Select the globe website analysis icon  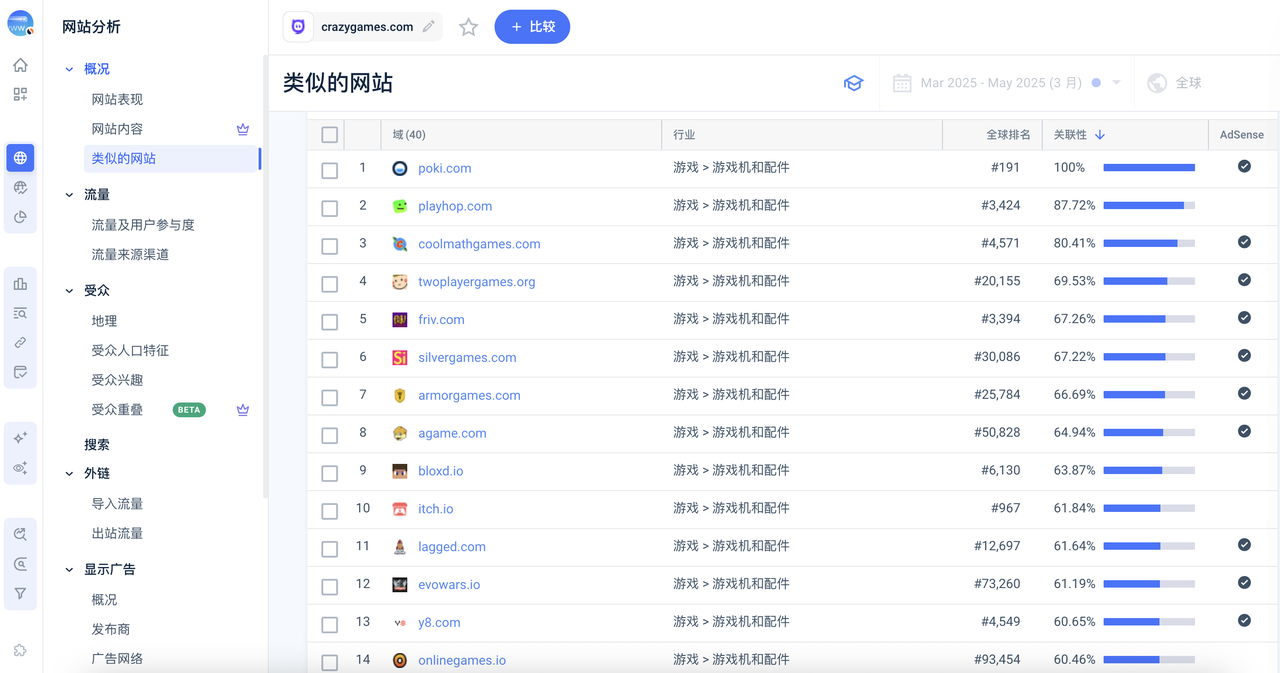pyautogui.click(x=20, y=158)
